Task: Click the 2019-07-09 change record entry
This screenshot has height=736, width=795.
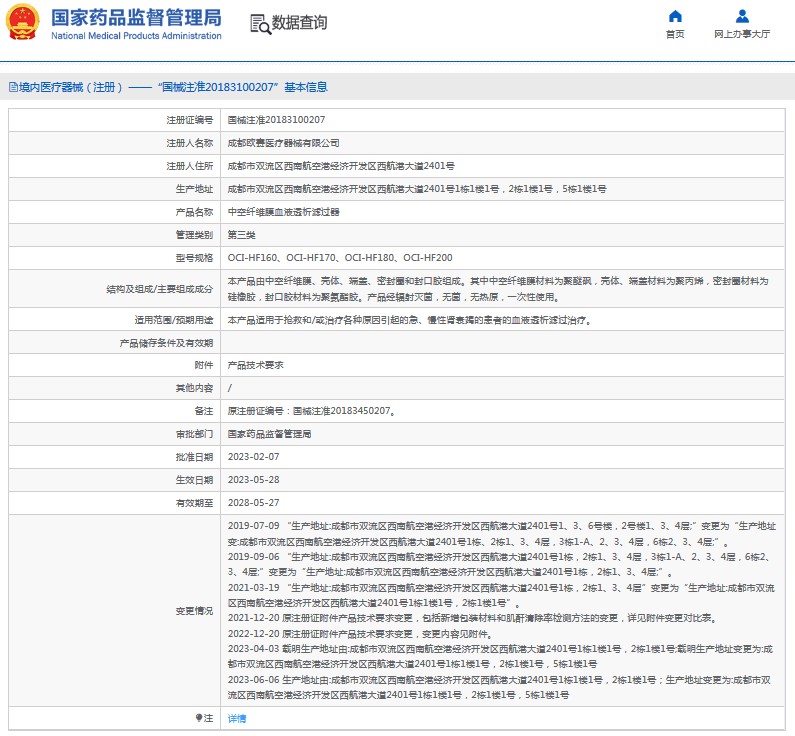Action: click(501, 534)
